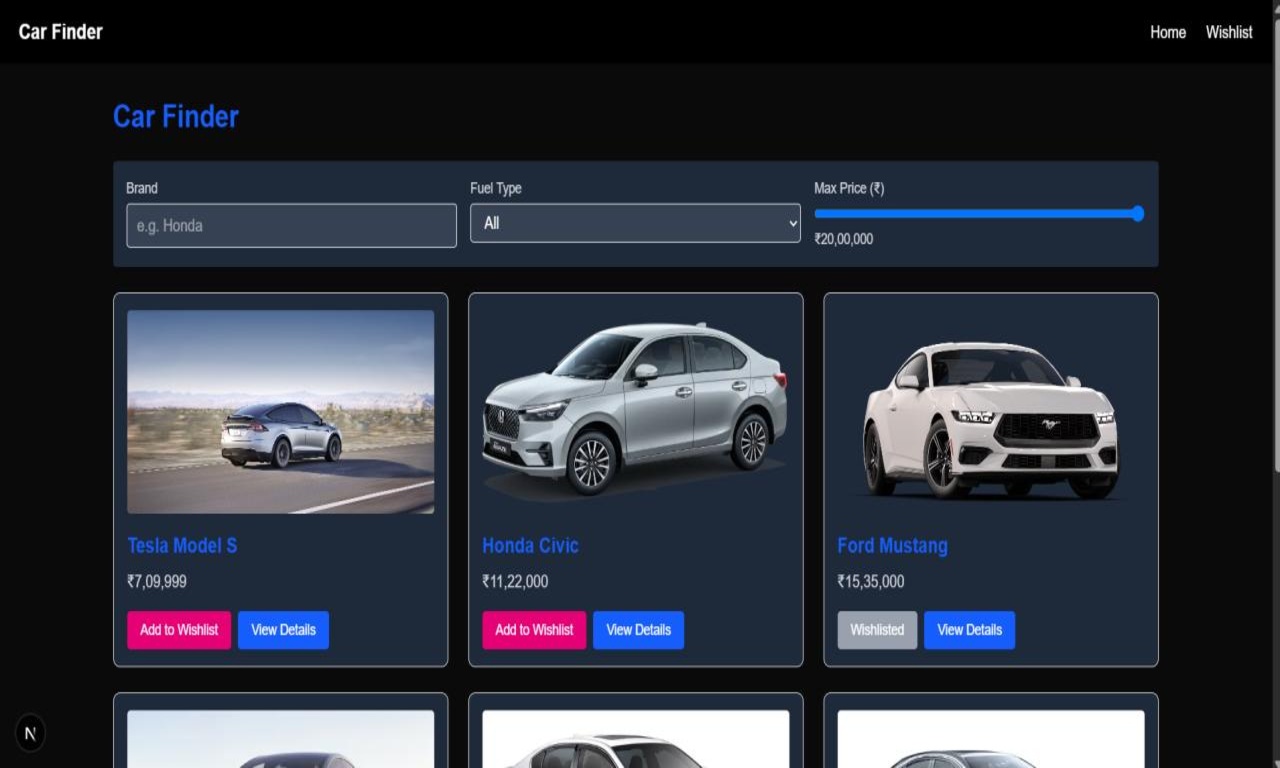
Task: Click the Ford Mustang title
Action: [892, 545]
